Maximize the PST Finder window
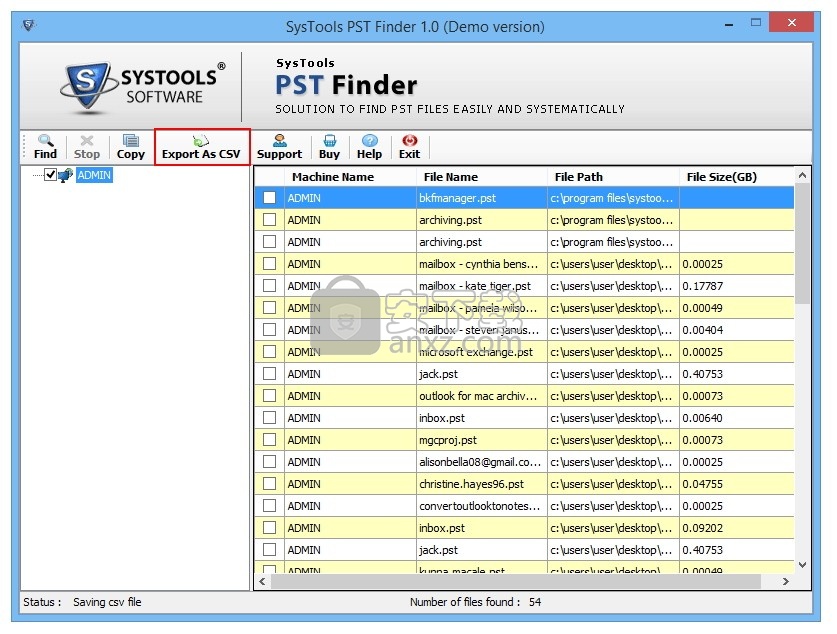Viewport: 837px width, 634px height. 756,22
